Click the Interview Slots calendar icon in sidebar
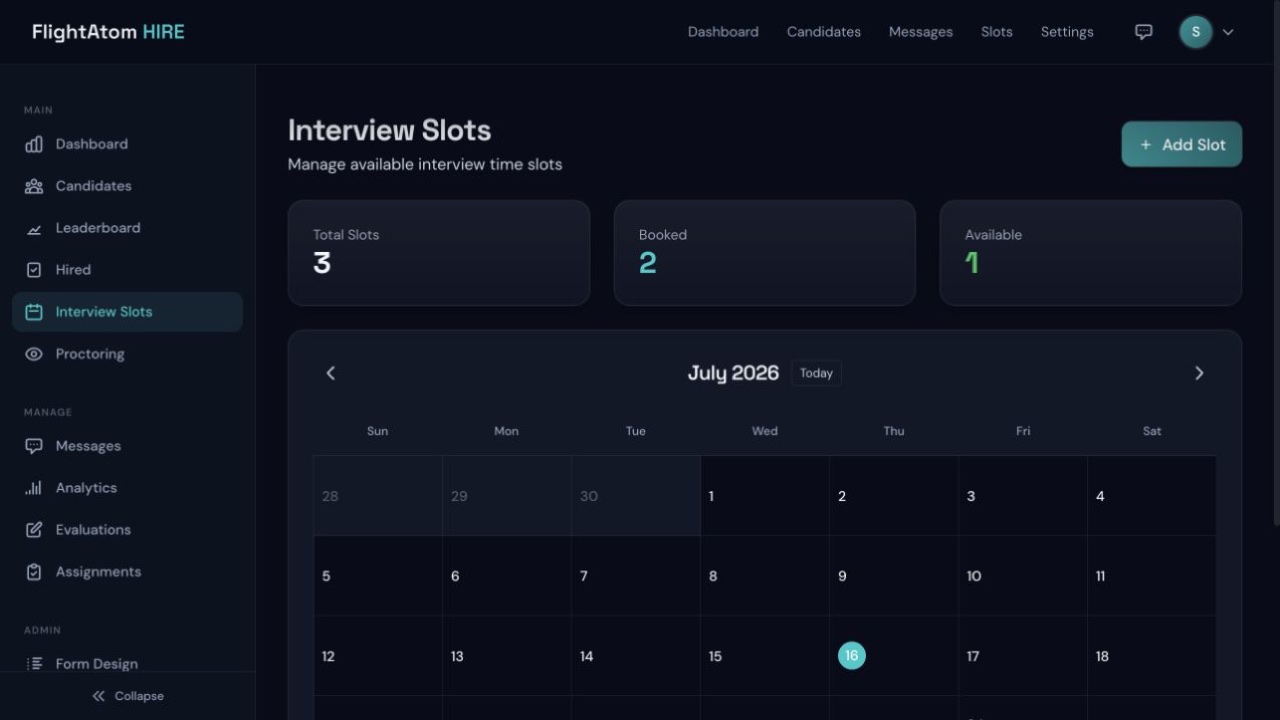Image resolution: width=1280 pixels, height=720 pixels. tap(34, 312)
